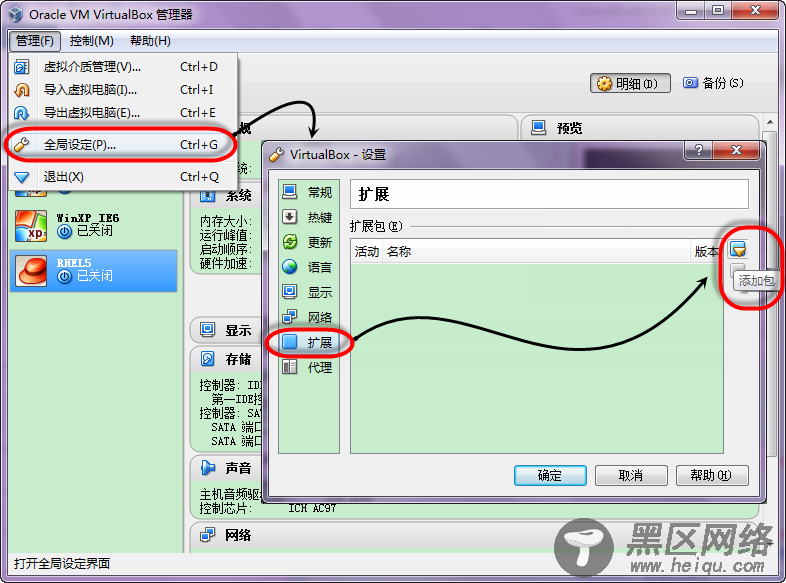Choose 导出虚拟电脑(E)... menu entry
This screenshot has width=786, height=583.
point(123,112)
